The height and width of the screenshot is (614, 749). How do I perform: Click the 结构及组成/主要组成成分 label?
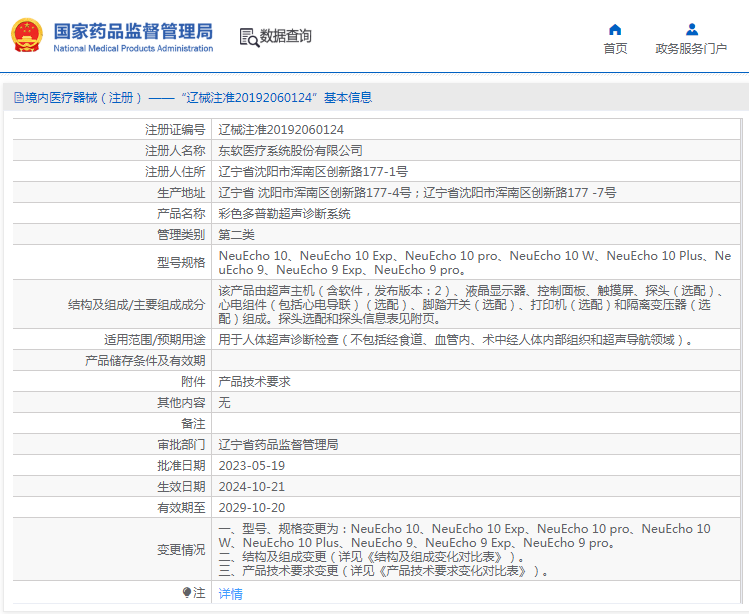click(137, 304)
